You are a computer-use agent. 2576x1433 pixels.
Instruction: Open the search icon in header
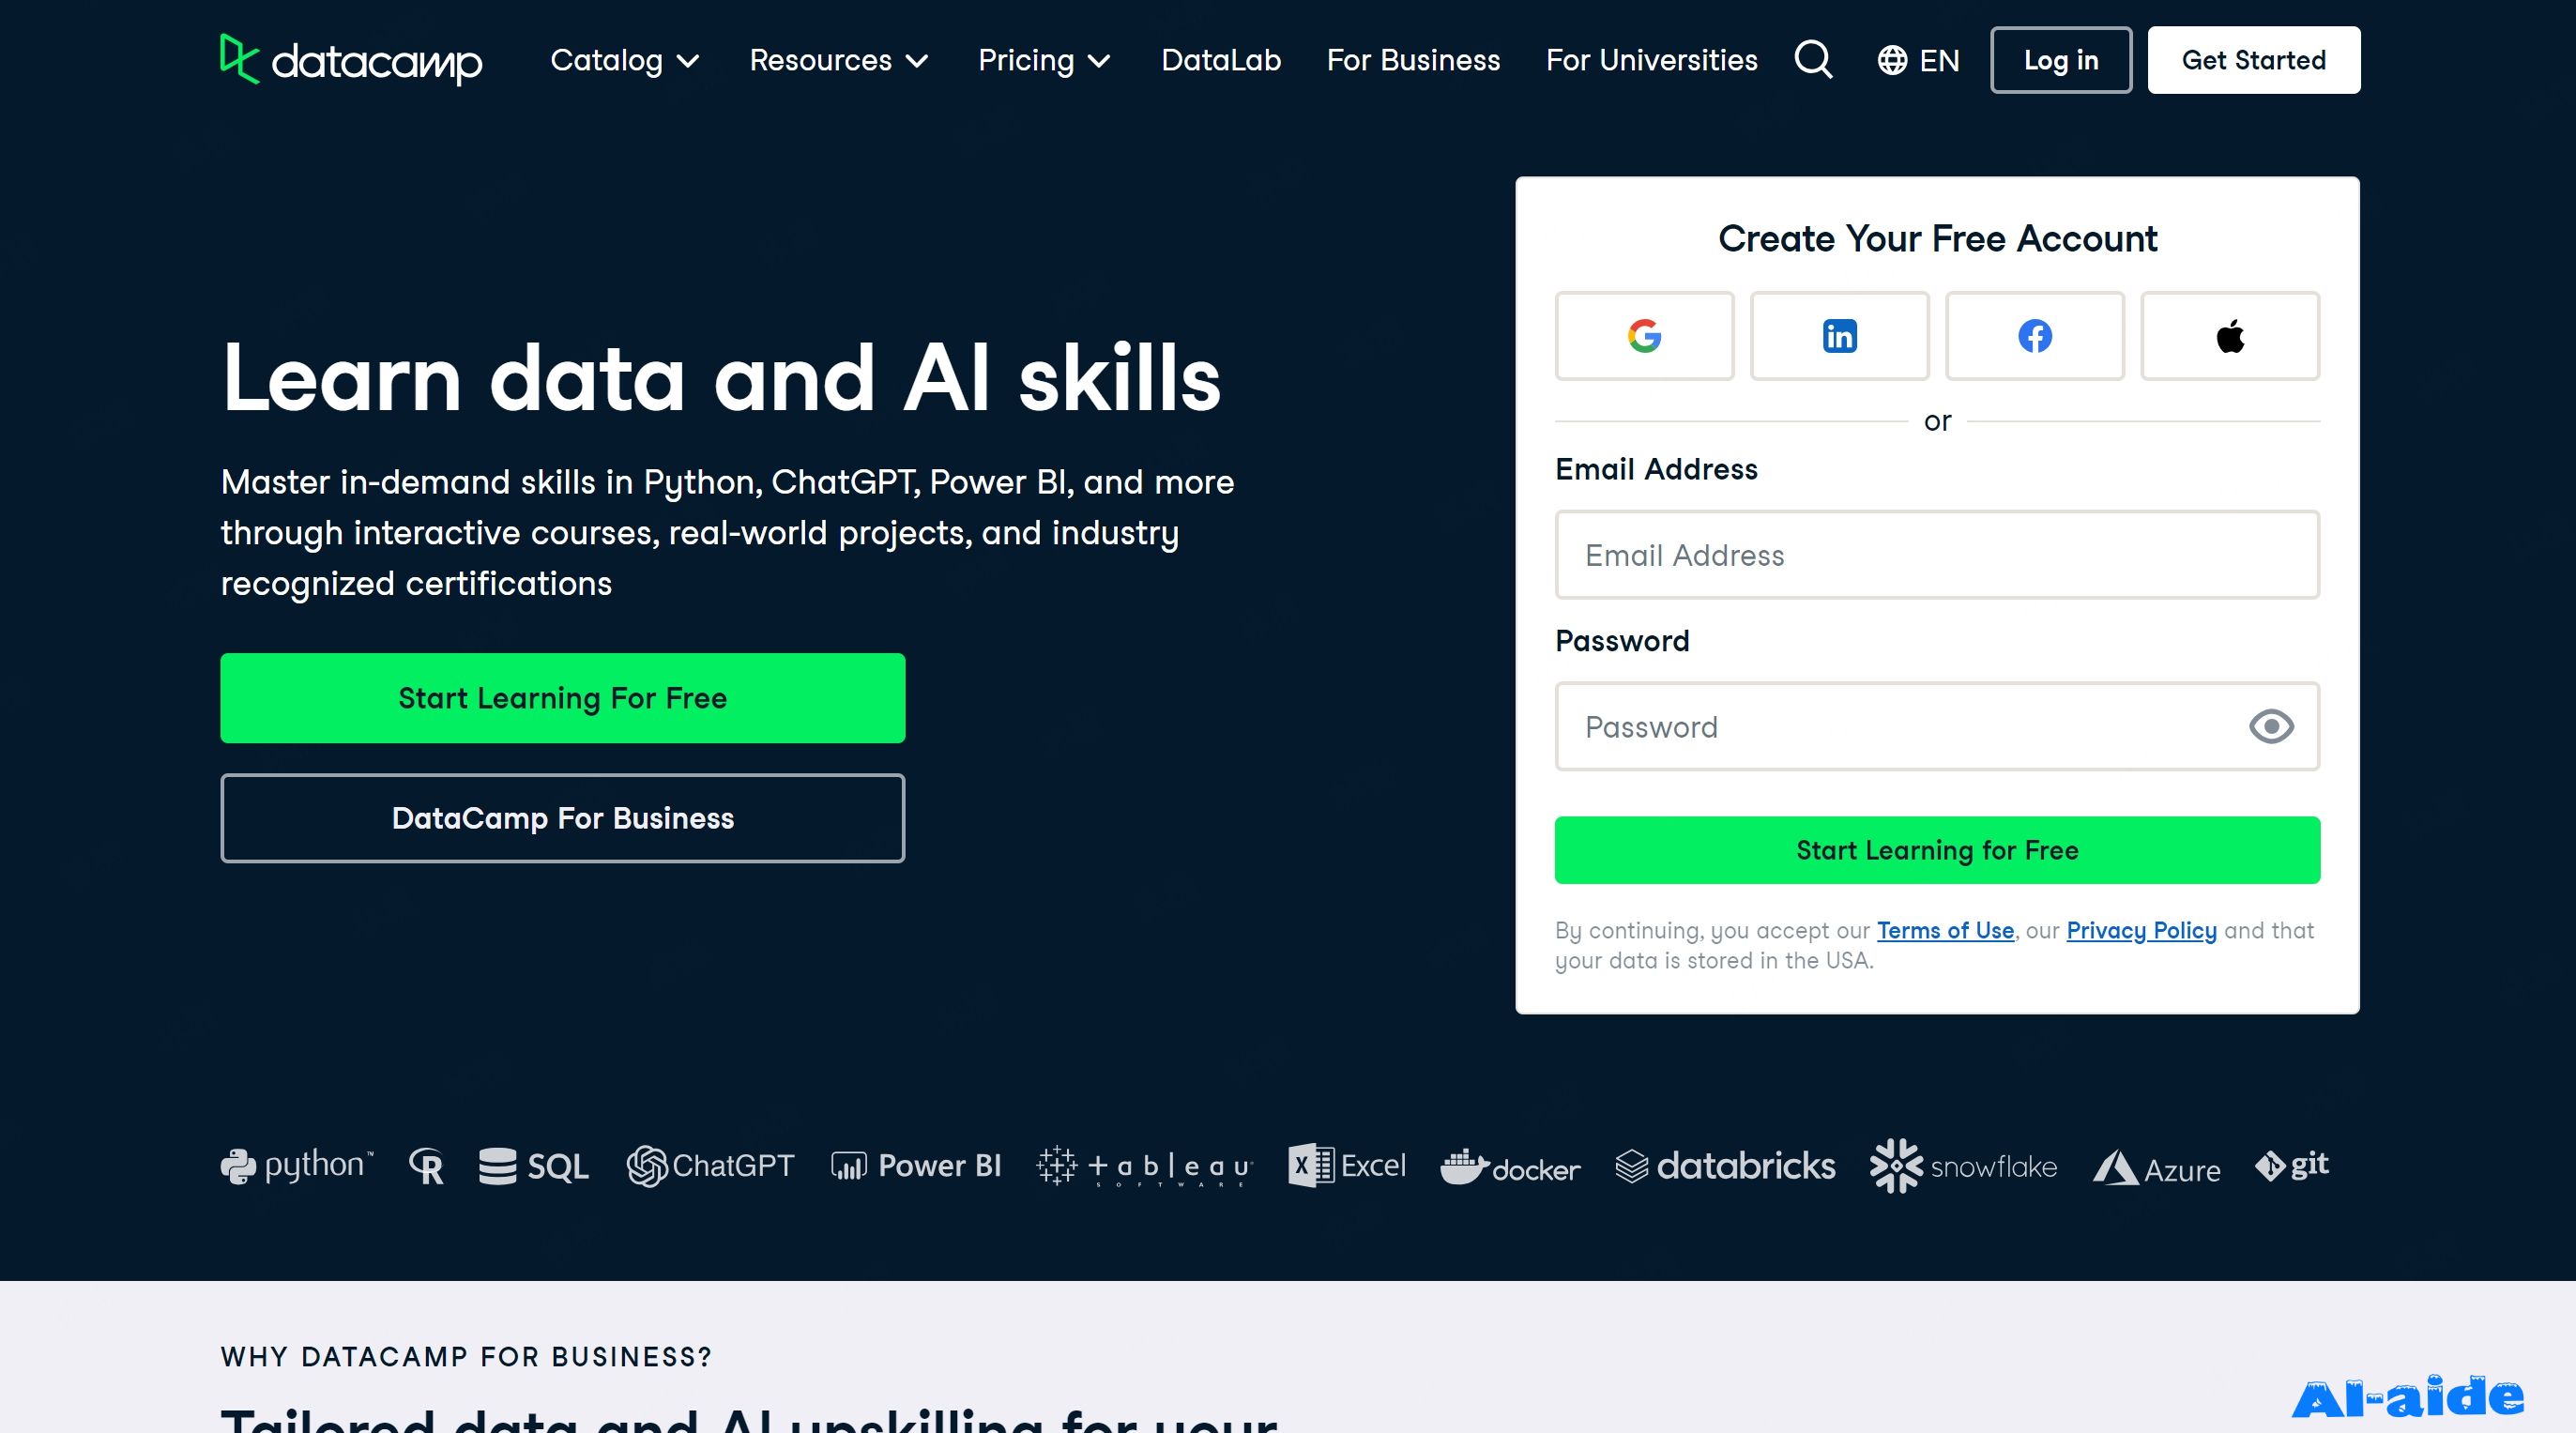pos(1813,60)
